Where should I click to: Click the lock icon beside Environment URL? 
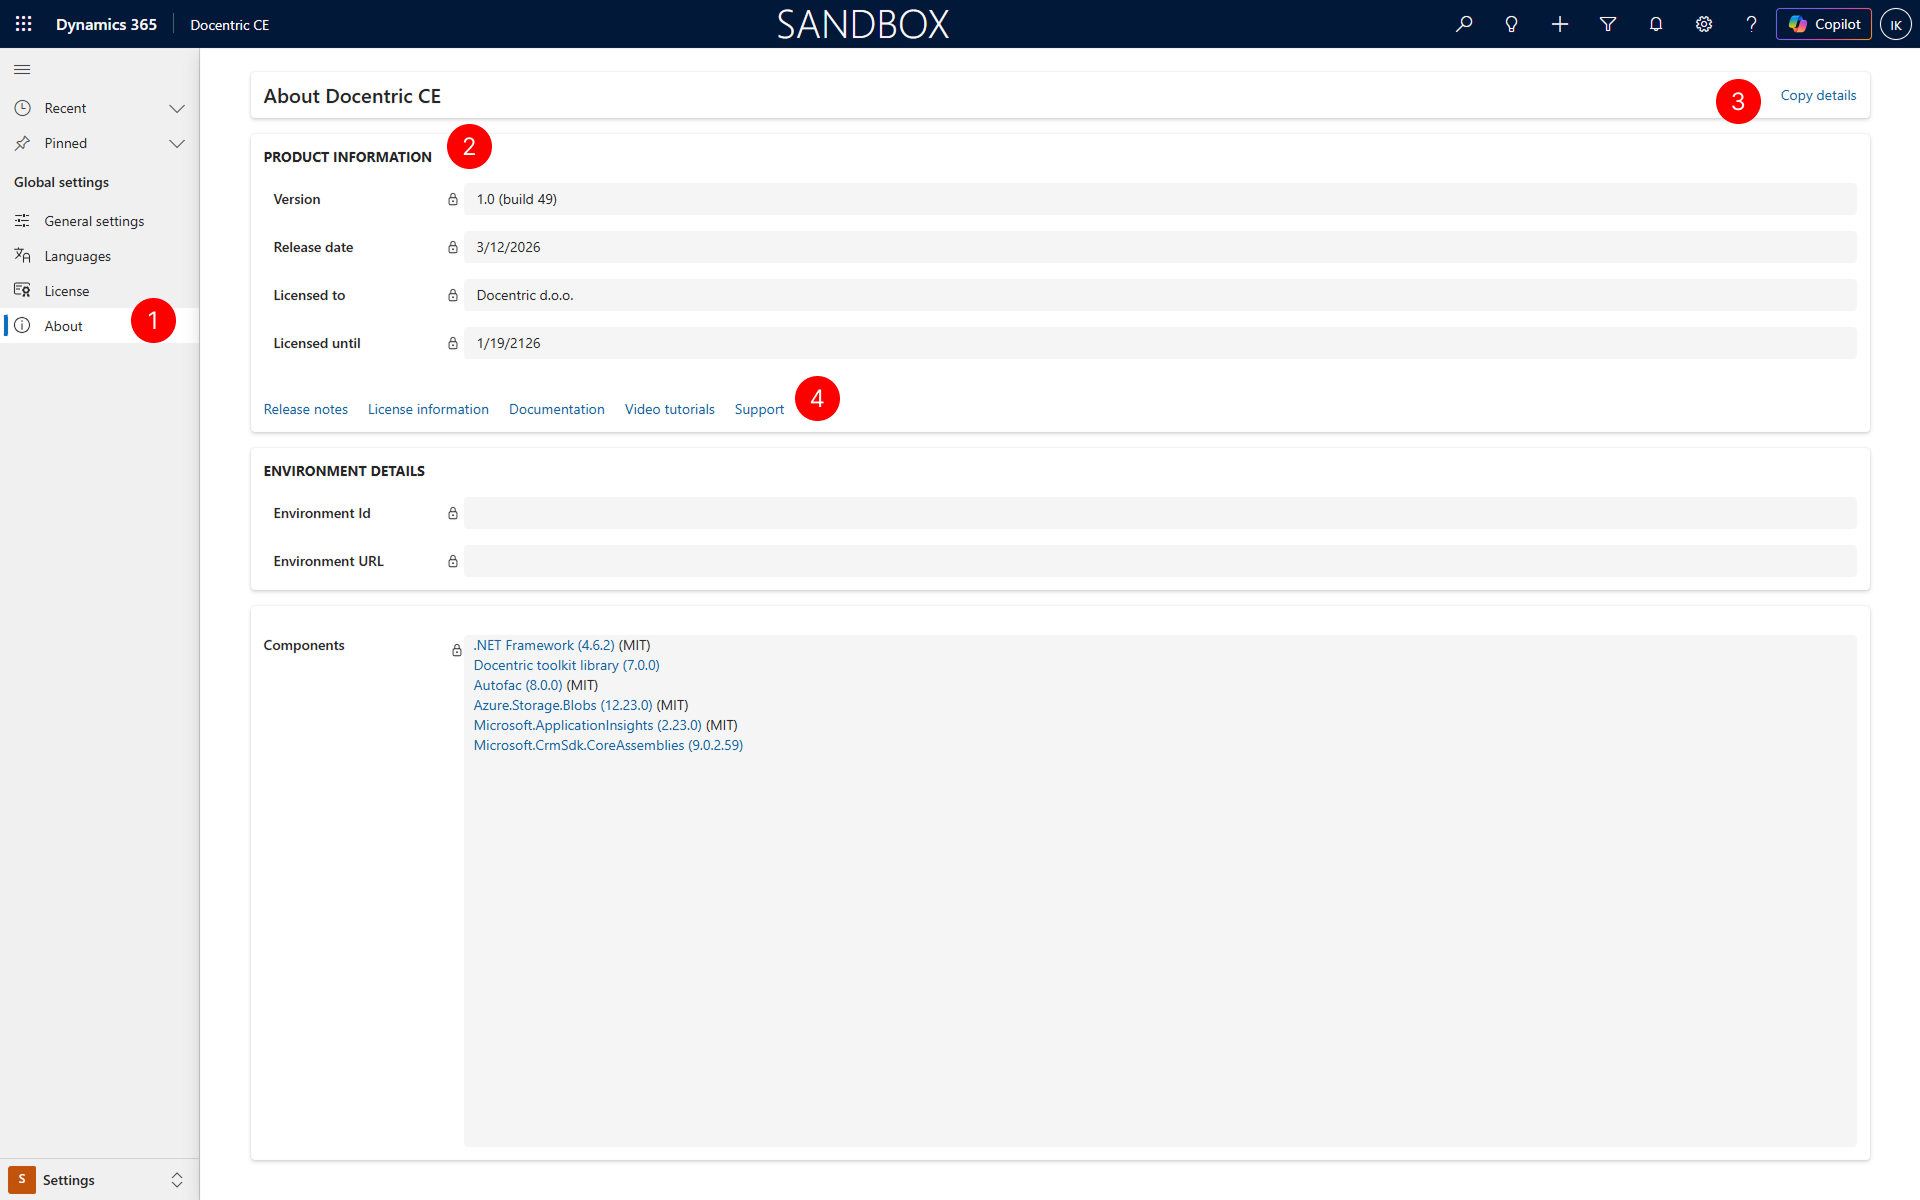453,561
